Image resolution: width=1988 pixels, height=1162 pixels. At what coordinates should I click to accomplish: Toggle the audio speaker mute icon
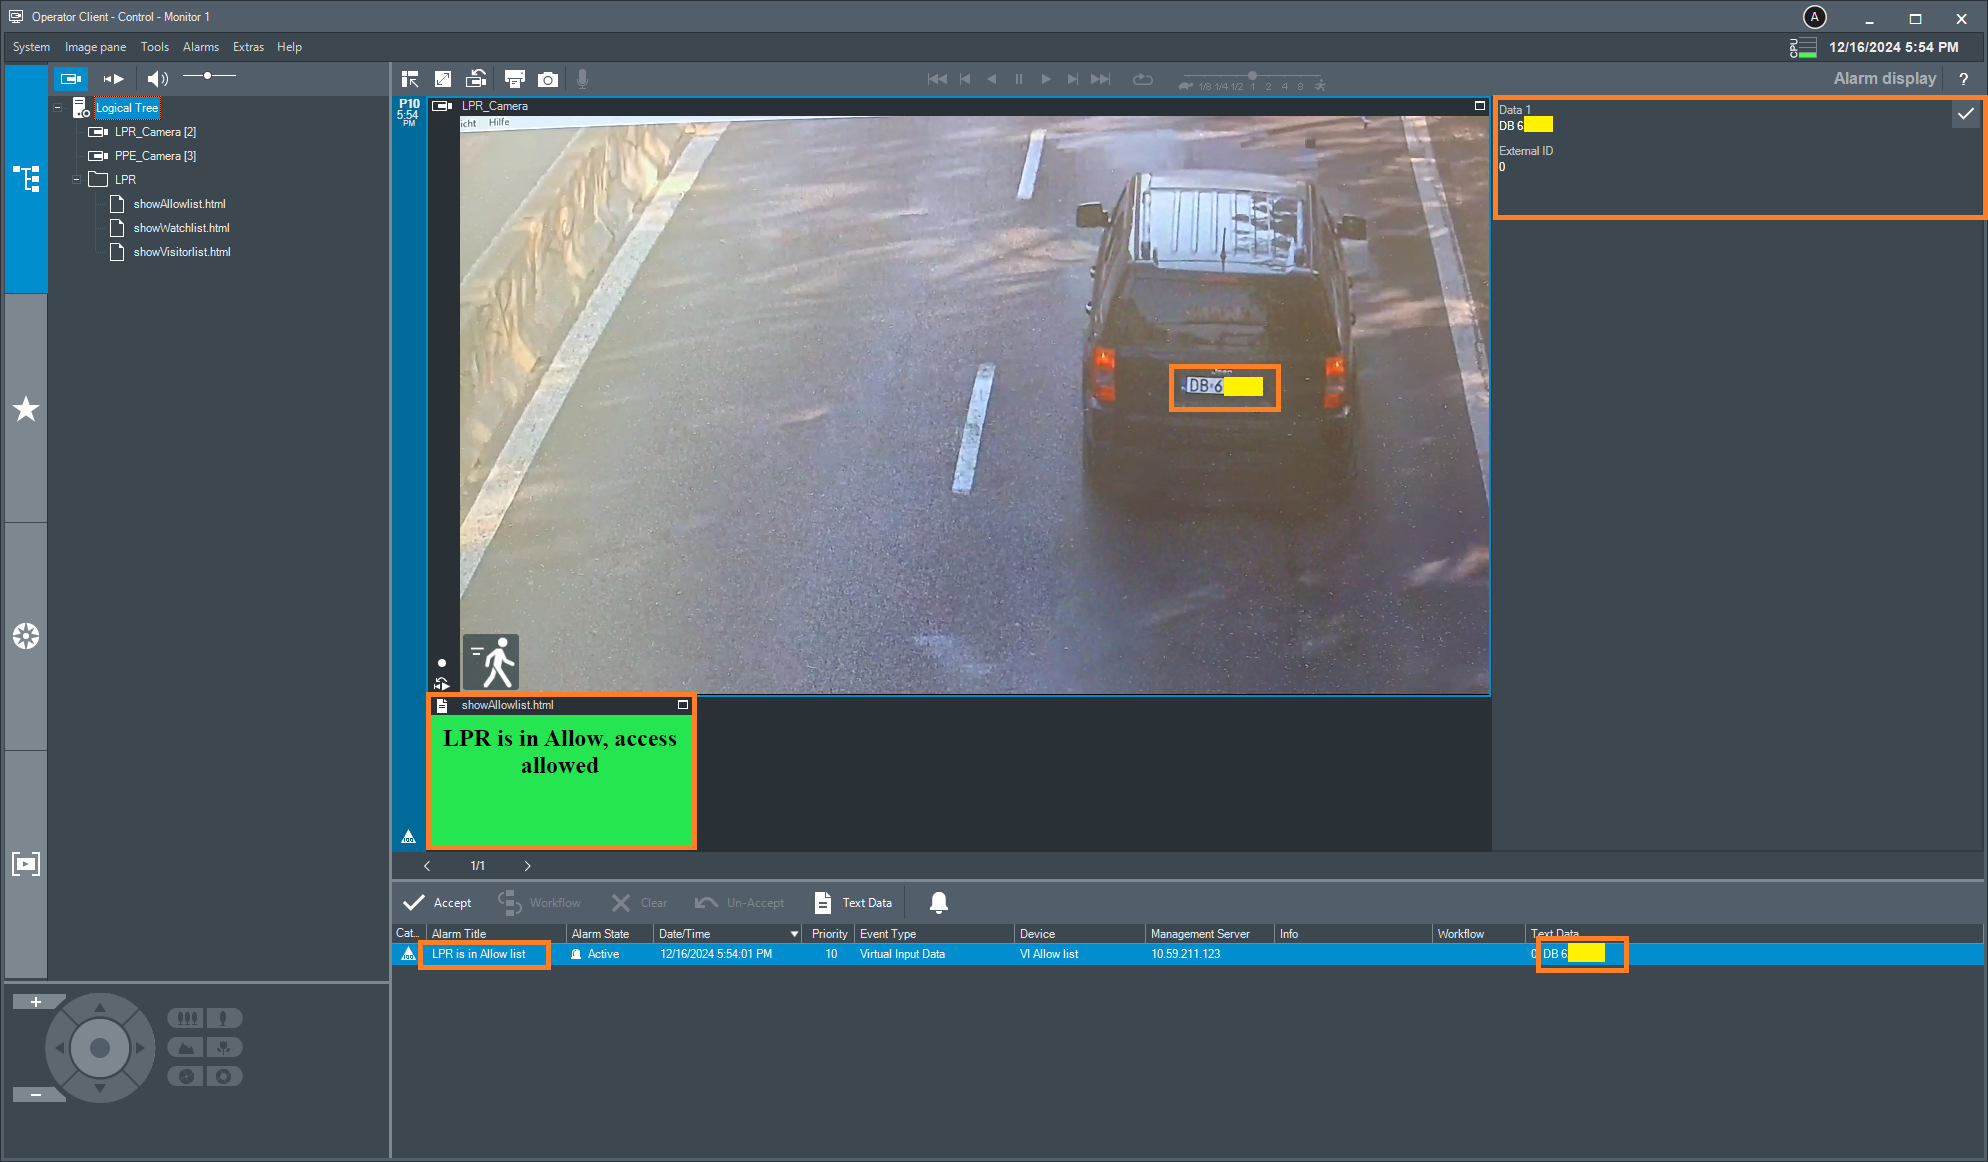pos(157,78)
